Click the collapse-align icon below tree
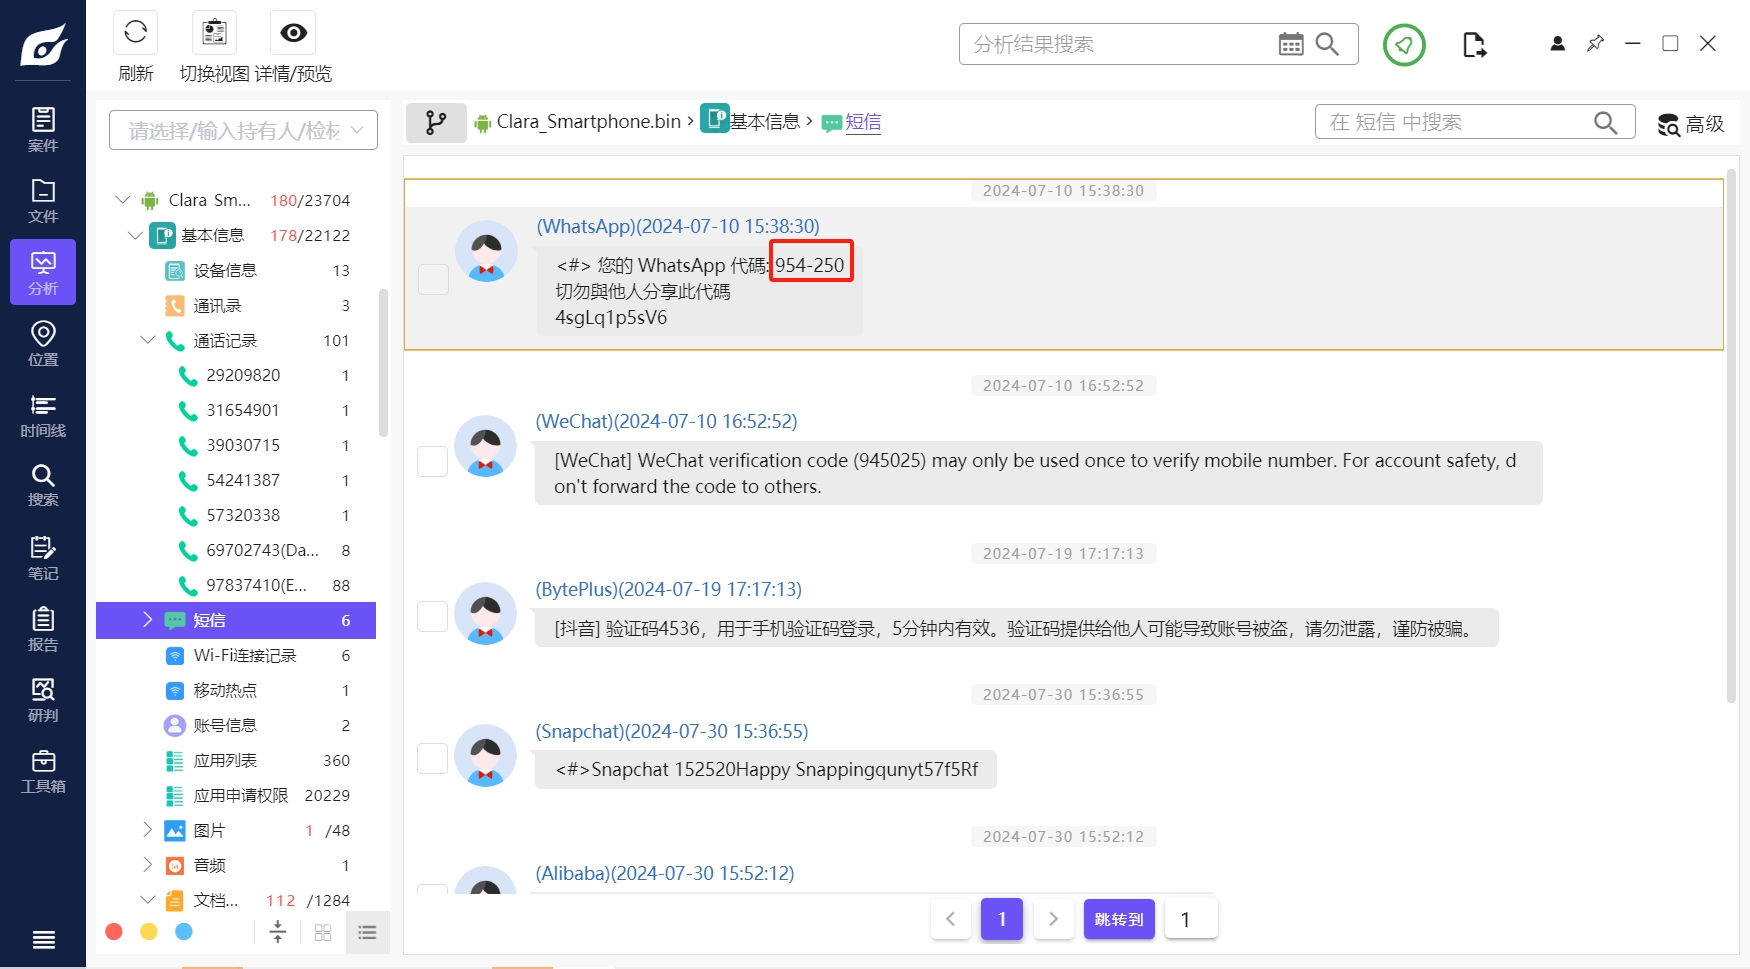The image size is (1750, 969). (278, 932)
